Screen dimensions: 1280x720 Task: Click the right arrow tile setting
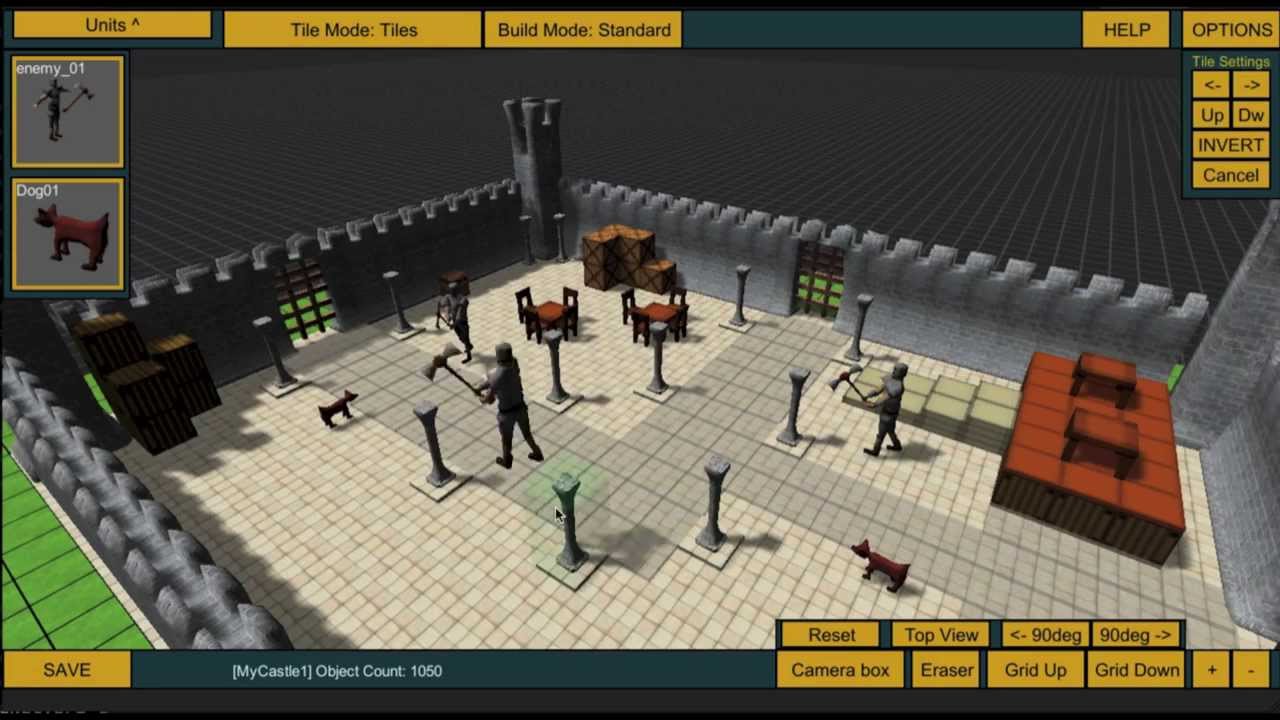pyautogui.click(x=1251, y=85)
